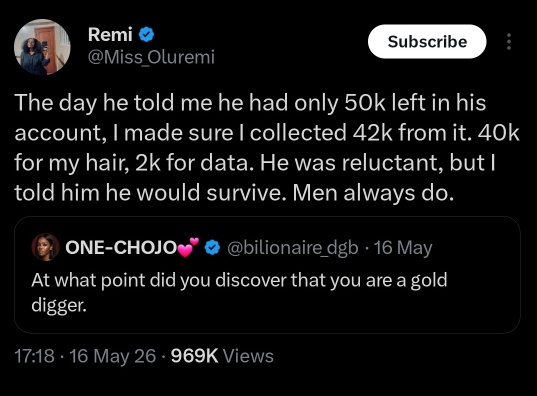Open the @Miss_Oluremi handle link
537x396 pixels.
click(x=151, y=57)
